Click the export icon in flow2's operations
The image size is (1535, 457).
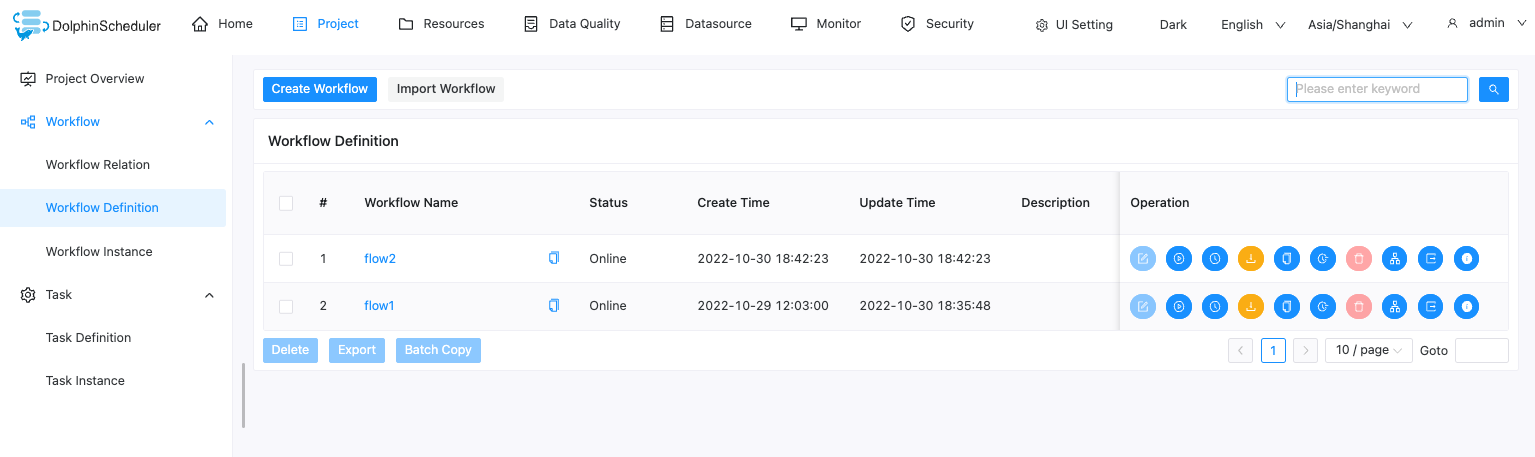tap(1431, 258)
